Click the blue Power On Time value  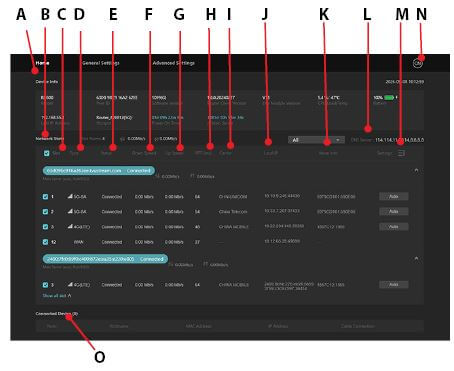click(168, 118)
